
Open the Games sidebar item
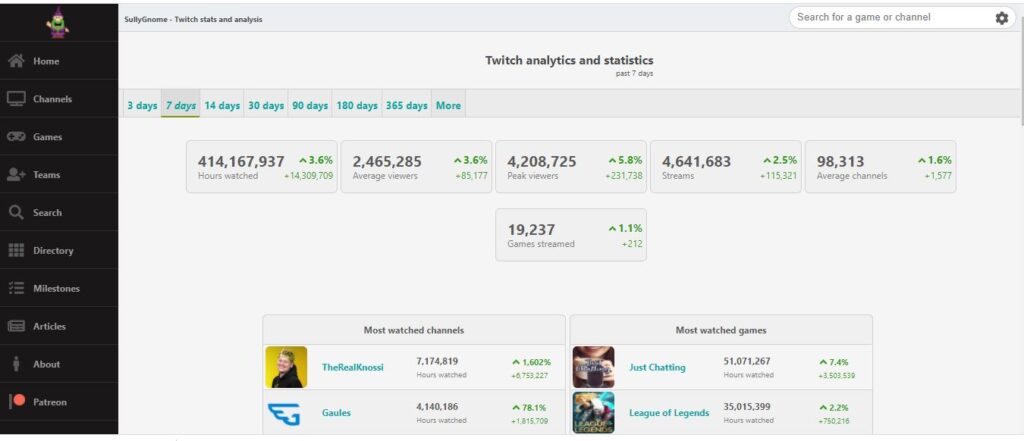pos(59,137)
